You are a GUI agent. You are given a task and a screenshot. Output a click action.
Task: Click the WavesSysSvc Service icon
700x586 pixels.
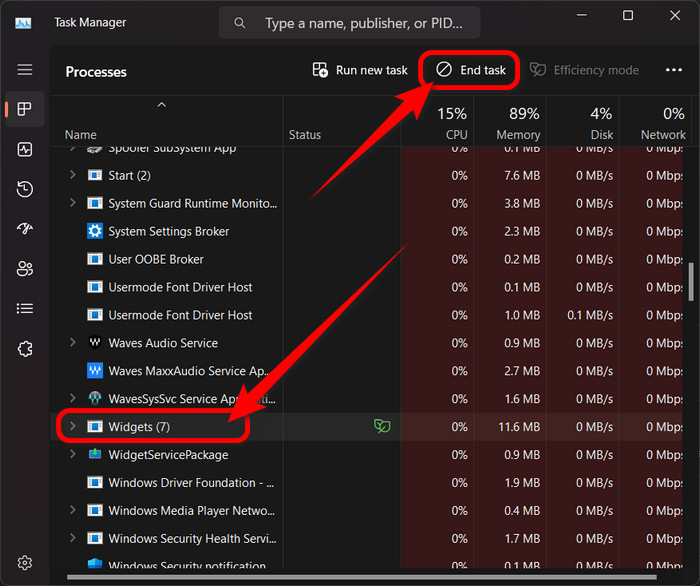[x=95, y=399]
